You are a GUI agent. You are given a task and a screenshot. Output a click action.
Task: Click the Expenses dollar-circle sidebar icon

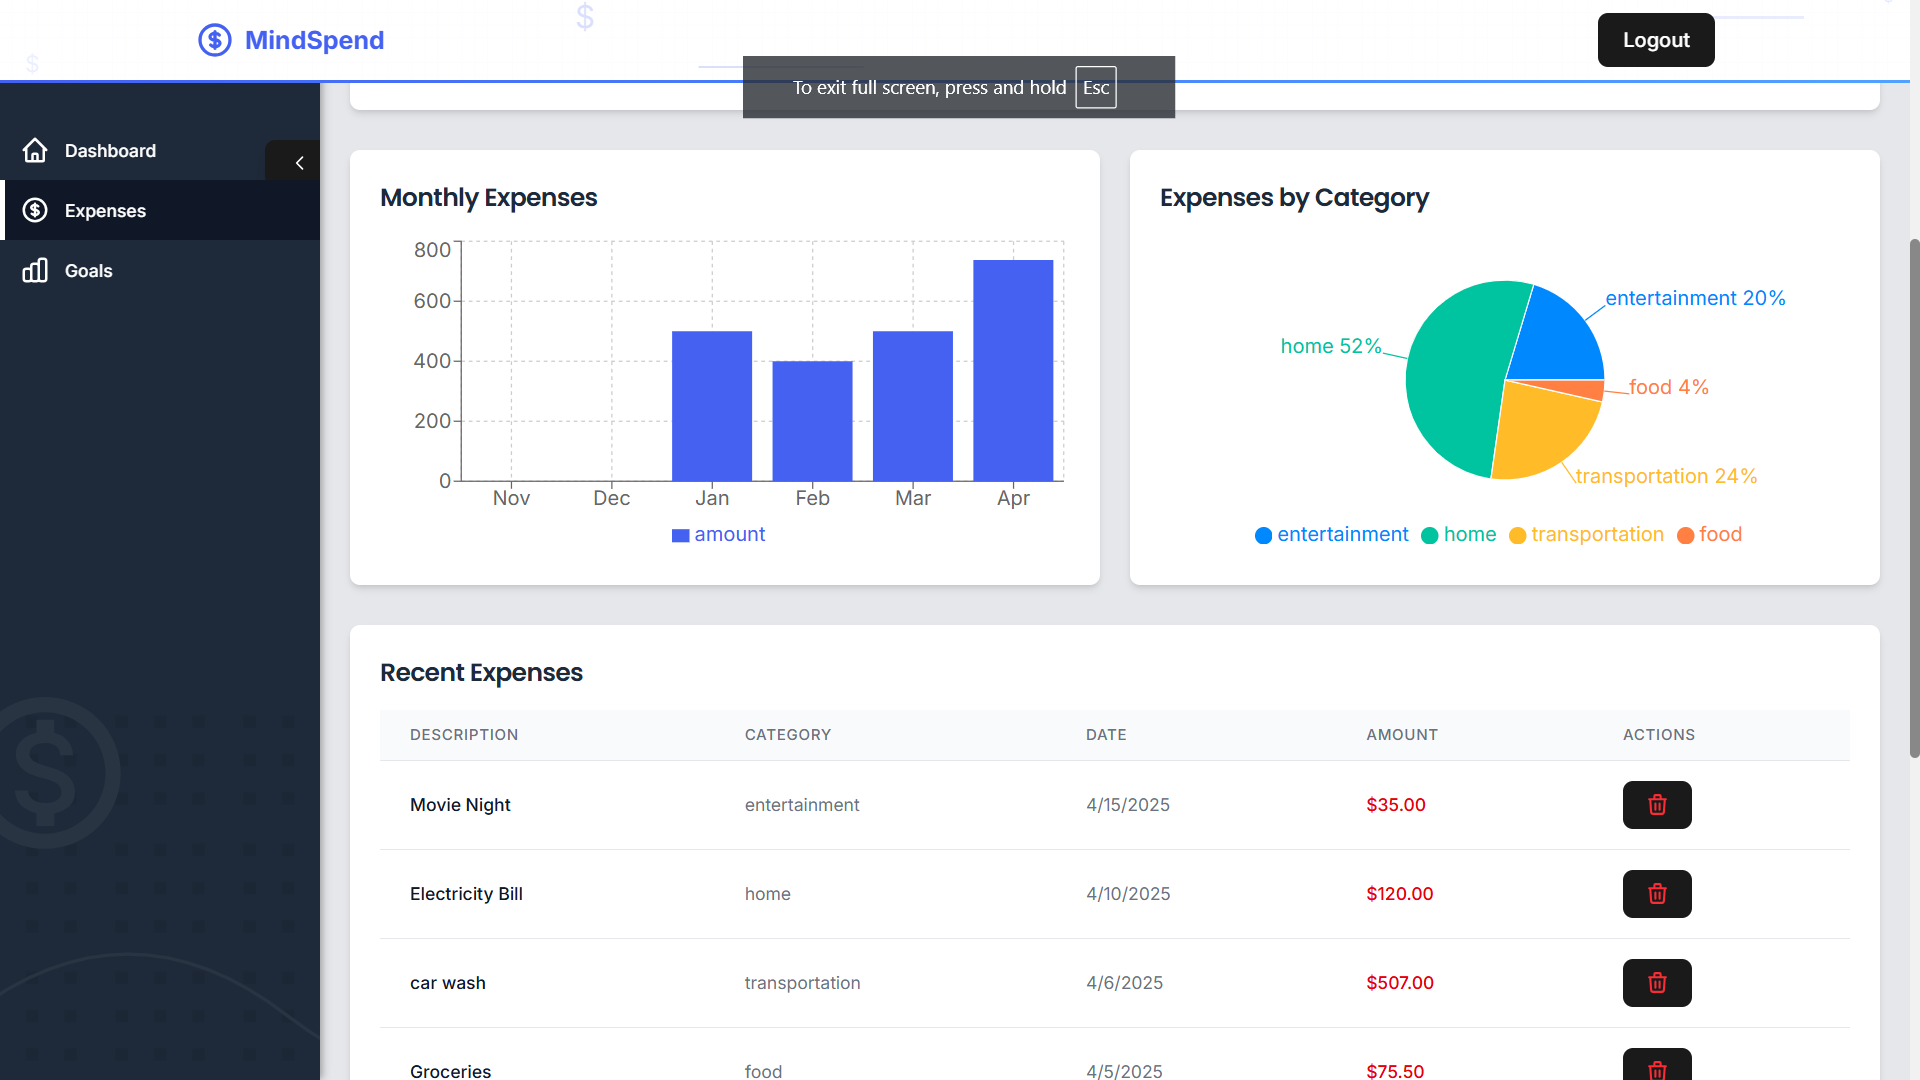[35, 210]
